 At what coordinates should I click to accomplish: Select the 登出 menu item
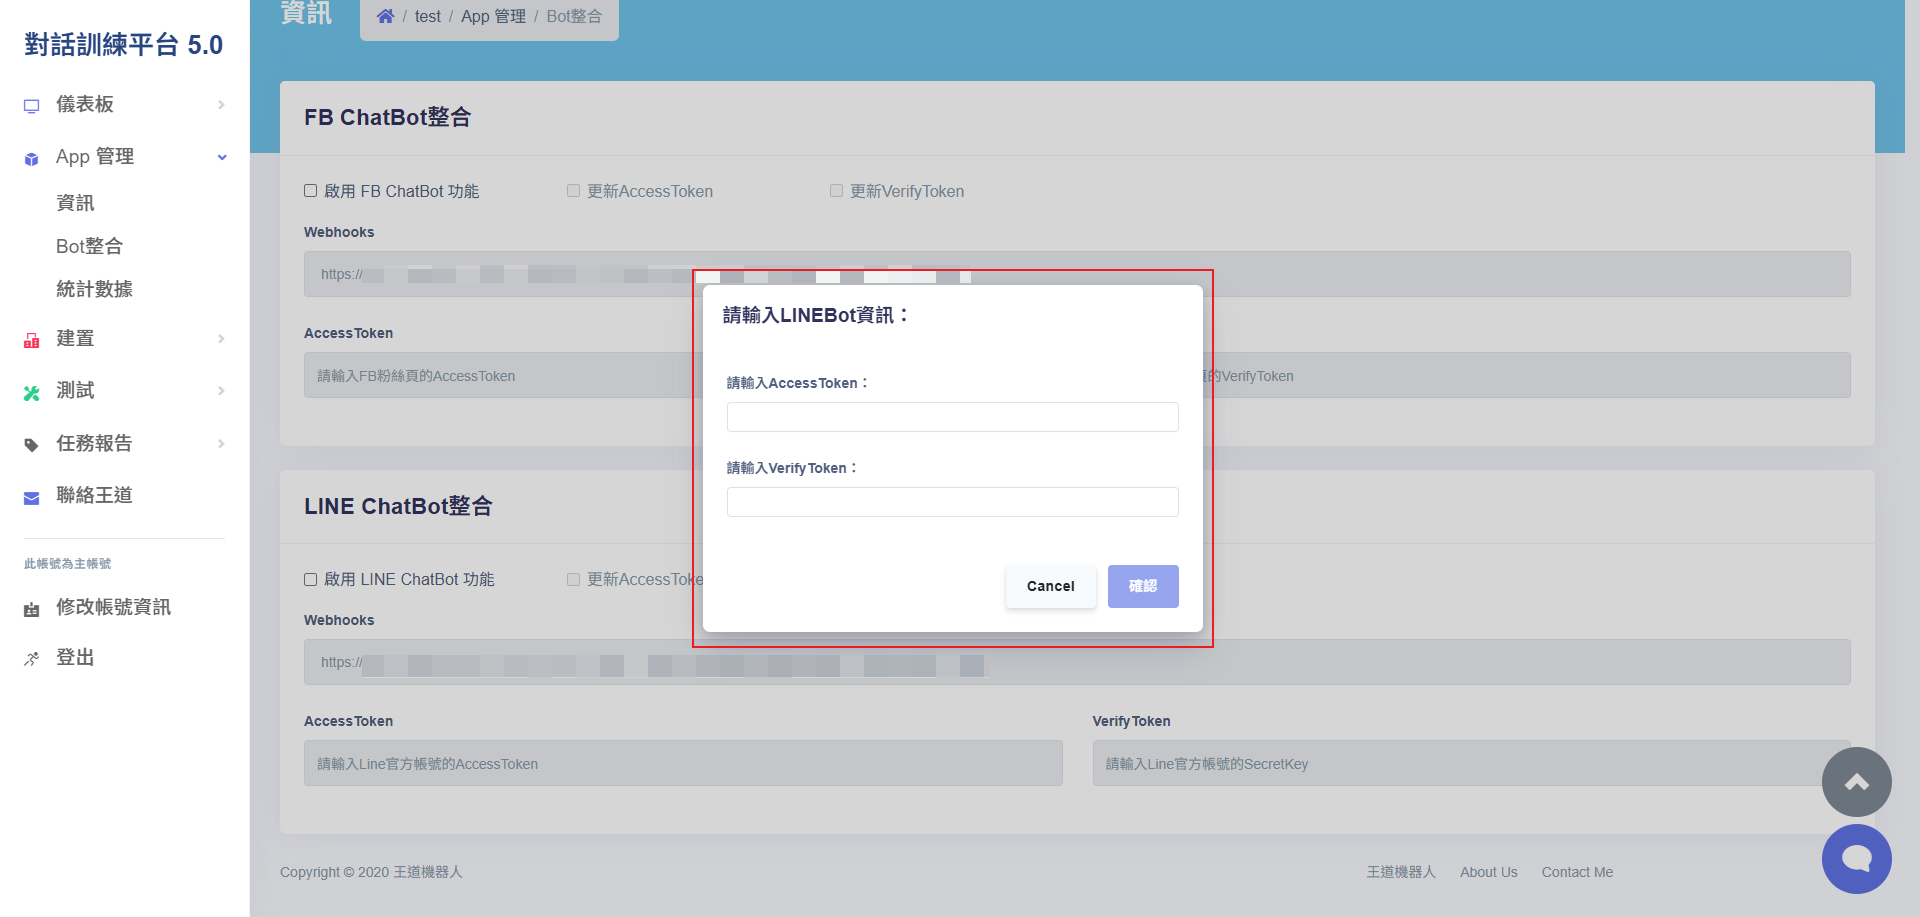pos(75,657)
